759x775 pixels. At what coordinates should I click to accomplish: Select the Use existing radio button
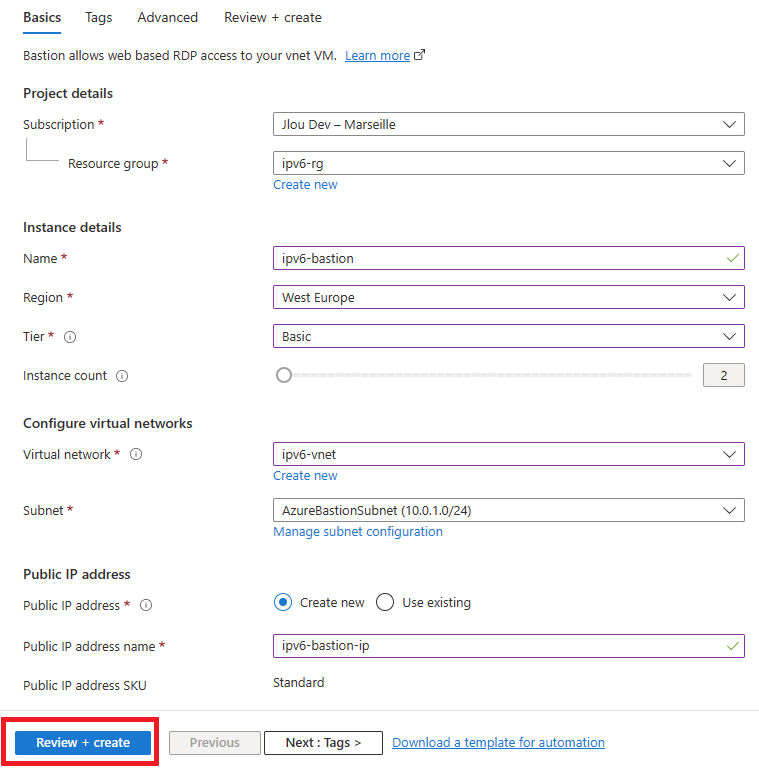[x=385, y=603]
